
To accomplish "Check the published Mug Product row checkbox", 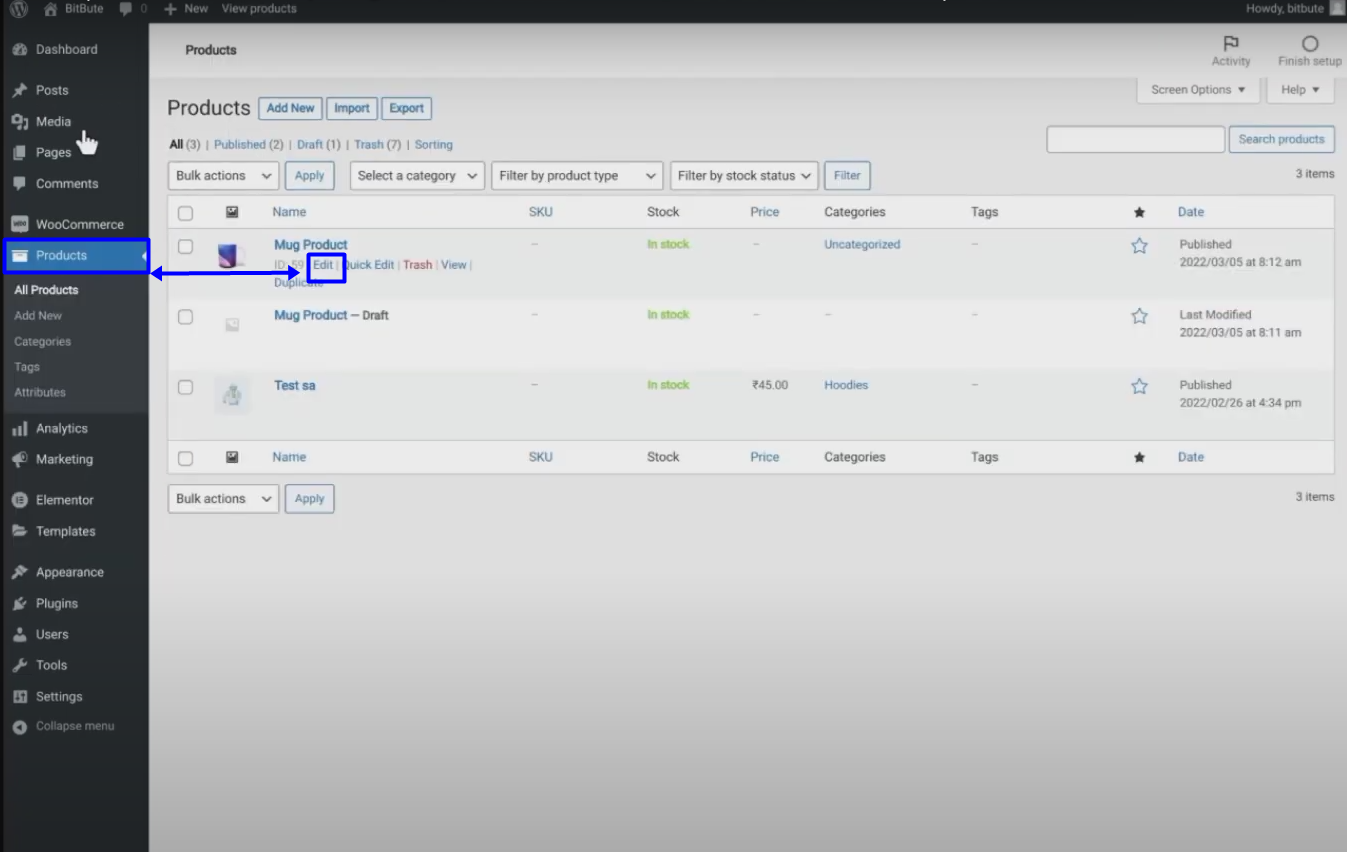I will pos(185,246).
